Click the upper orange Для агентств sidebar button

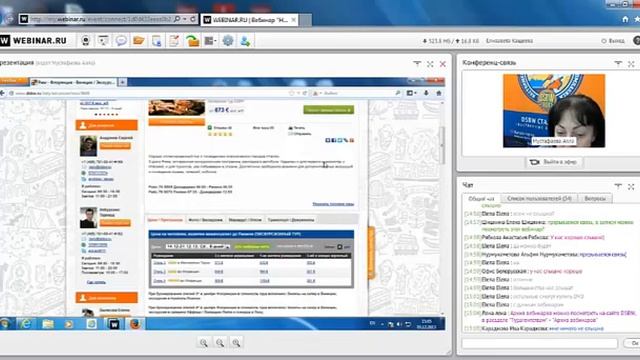point(107,125)
